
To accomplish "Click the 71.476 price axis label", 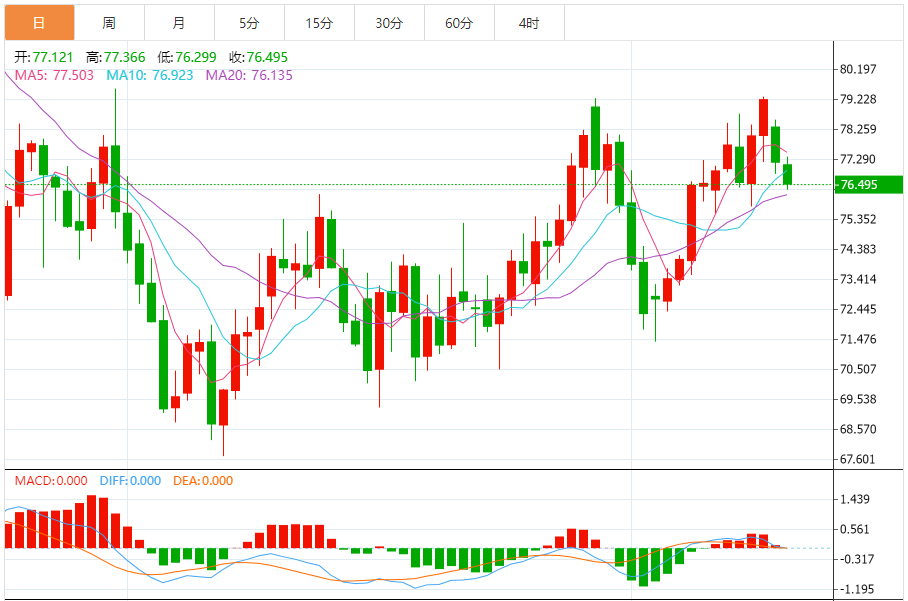I will [858, 339].
